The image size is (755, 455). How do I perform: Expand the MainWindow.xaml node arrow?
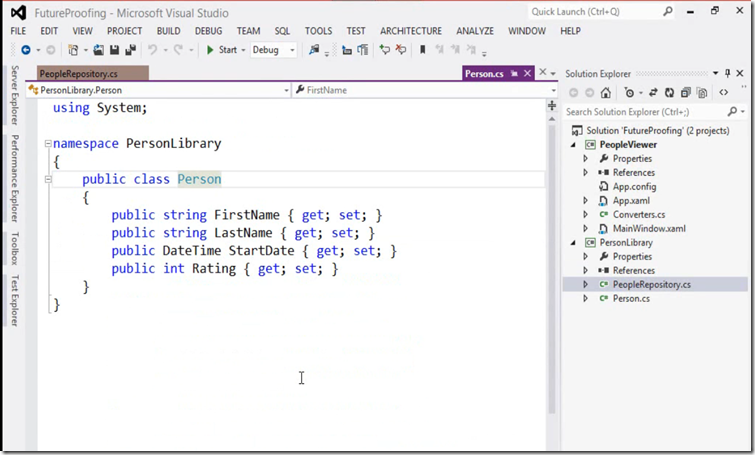point(586,229)
